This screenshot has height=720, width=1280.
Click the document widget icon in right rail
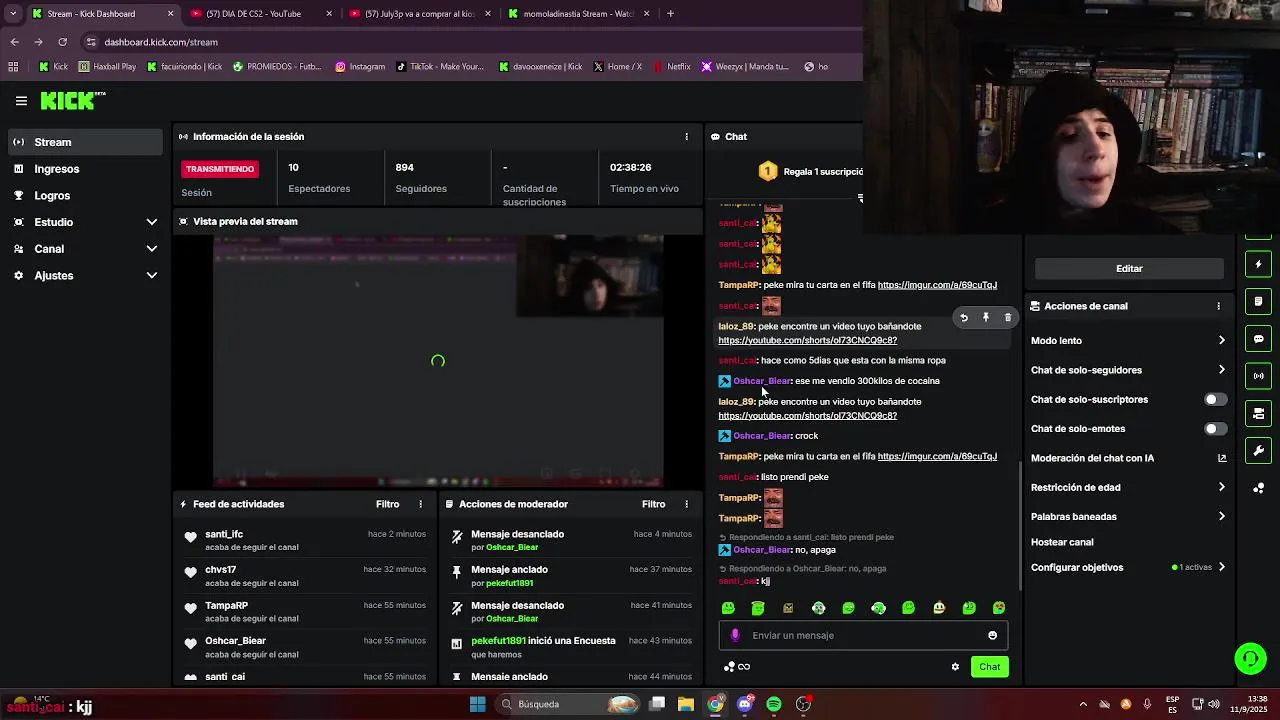click(1258, 301)
